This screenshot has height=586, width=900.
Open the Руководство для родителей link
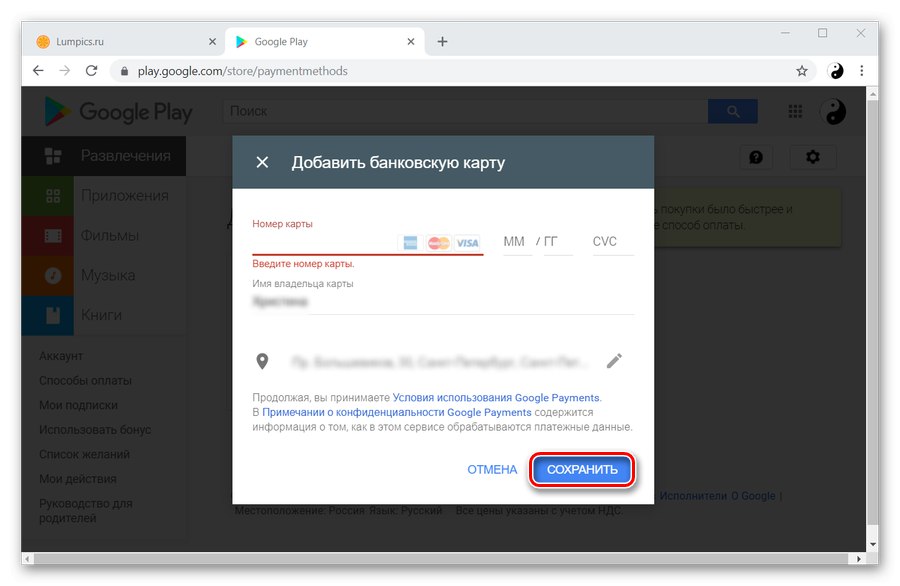[x=86, y=511]
